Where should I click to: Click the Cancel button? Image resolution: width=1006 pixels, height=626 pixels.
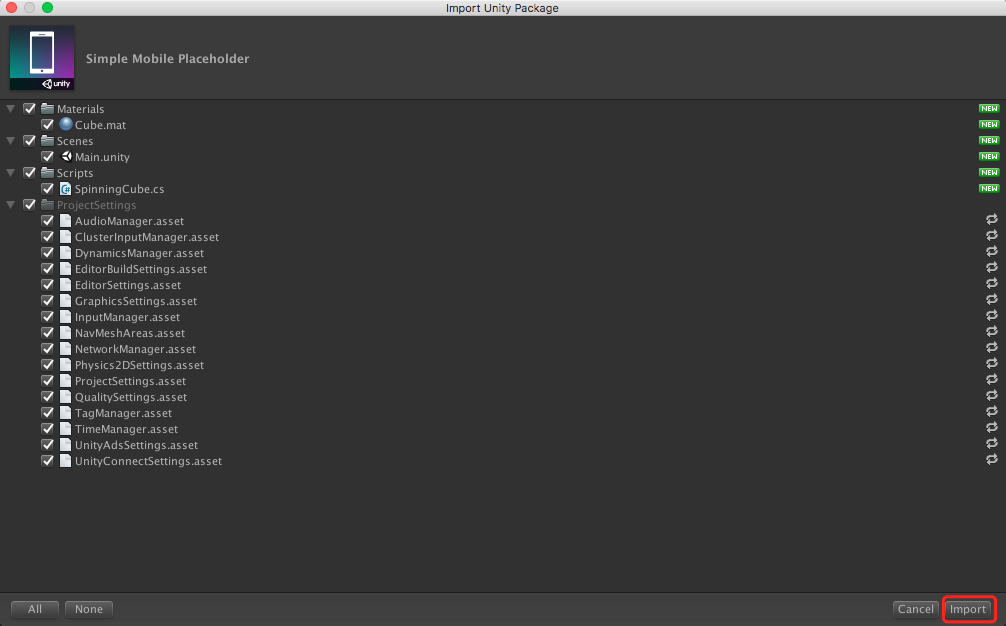click(916, 609)
